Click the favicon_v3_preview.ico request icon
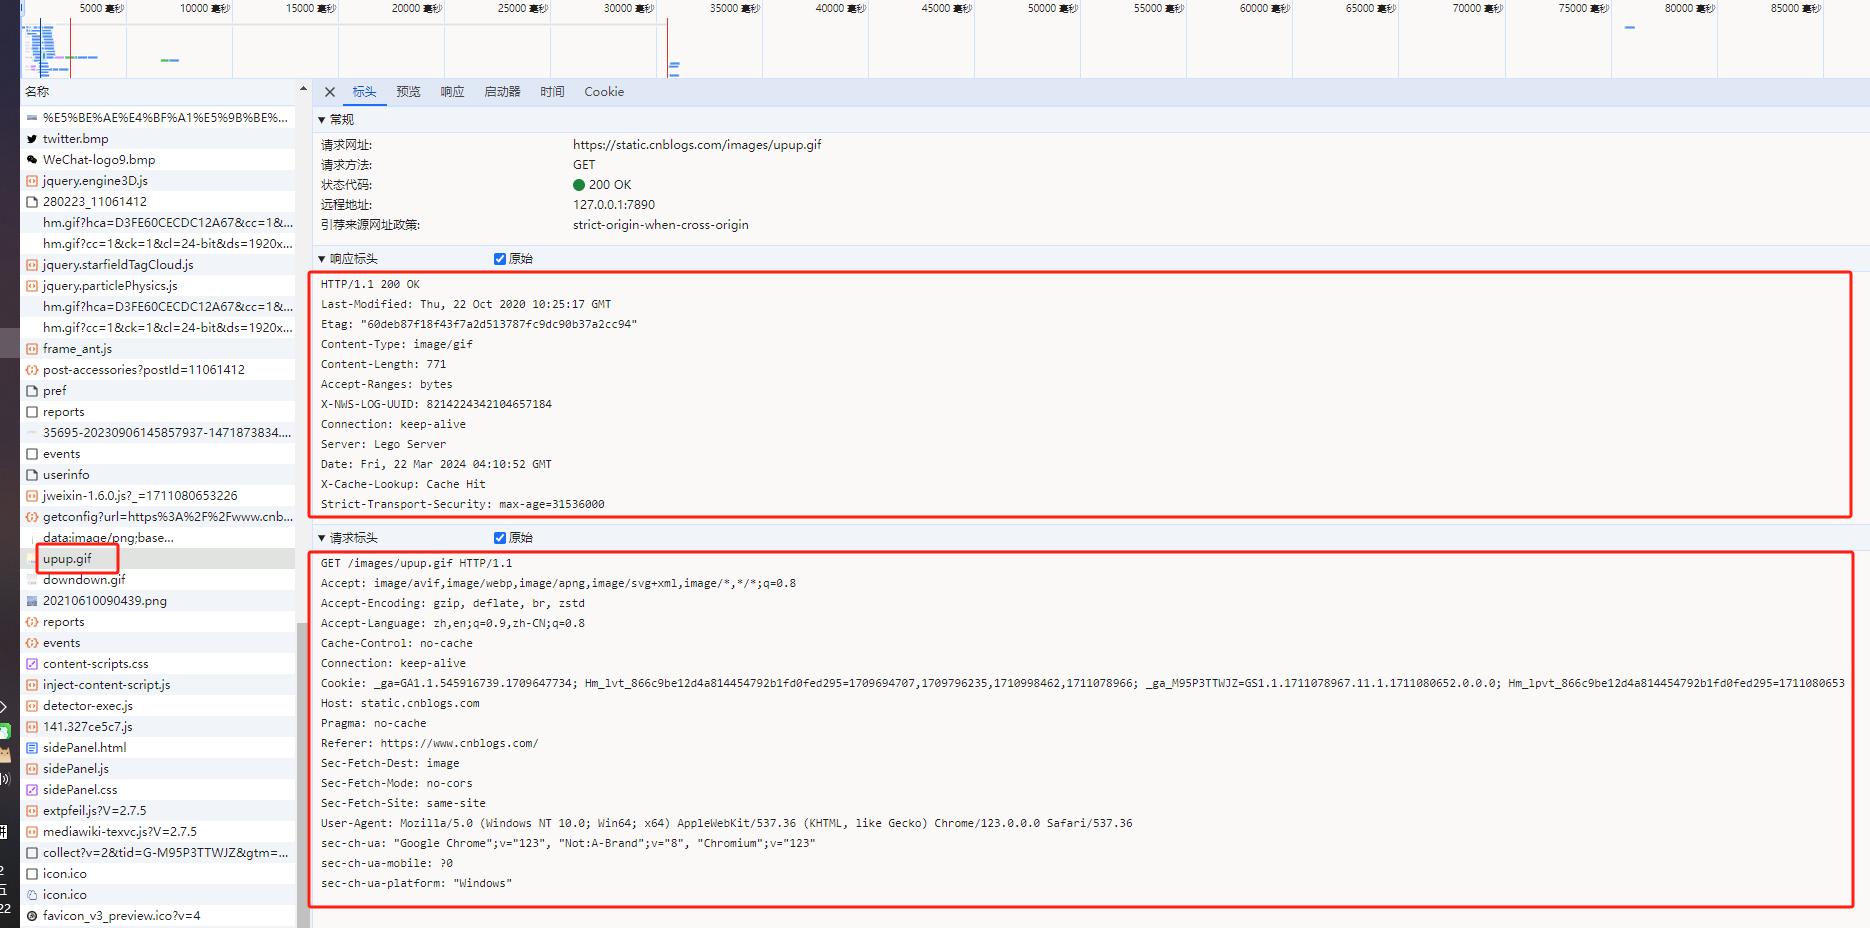 (32, 916)
